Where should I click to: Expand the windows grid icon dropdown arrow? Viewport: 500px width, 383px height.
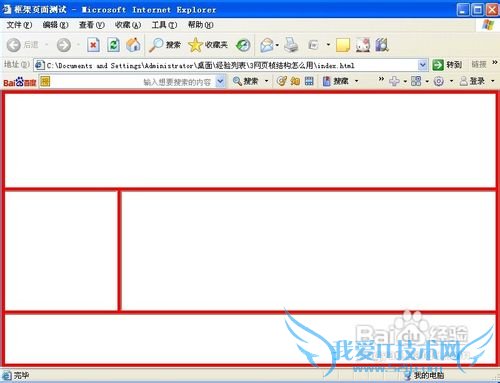pyautogui.click(x=427, y=81)
